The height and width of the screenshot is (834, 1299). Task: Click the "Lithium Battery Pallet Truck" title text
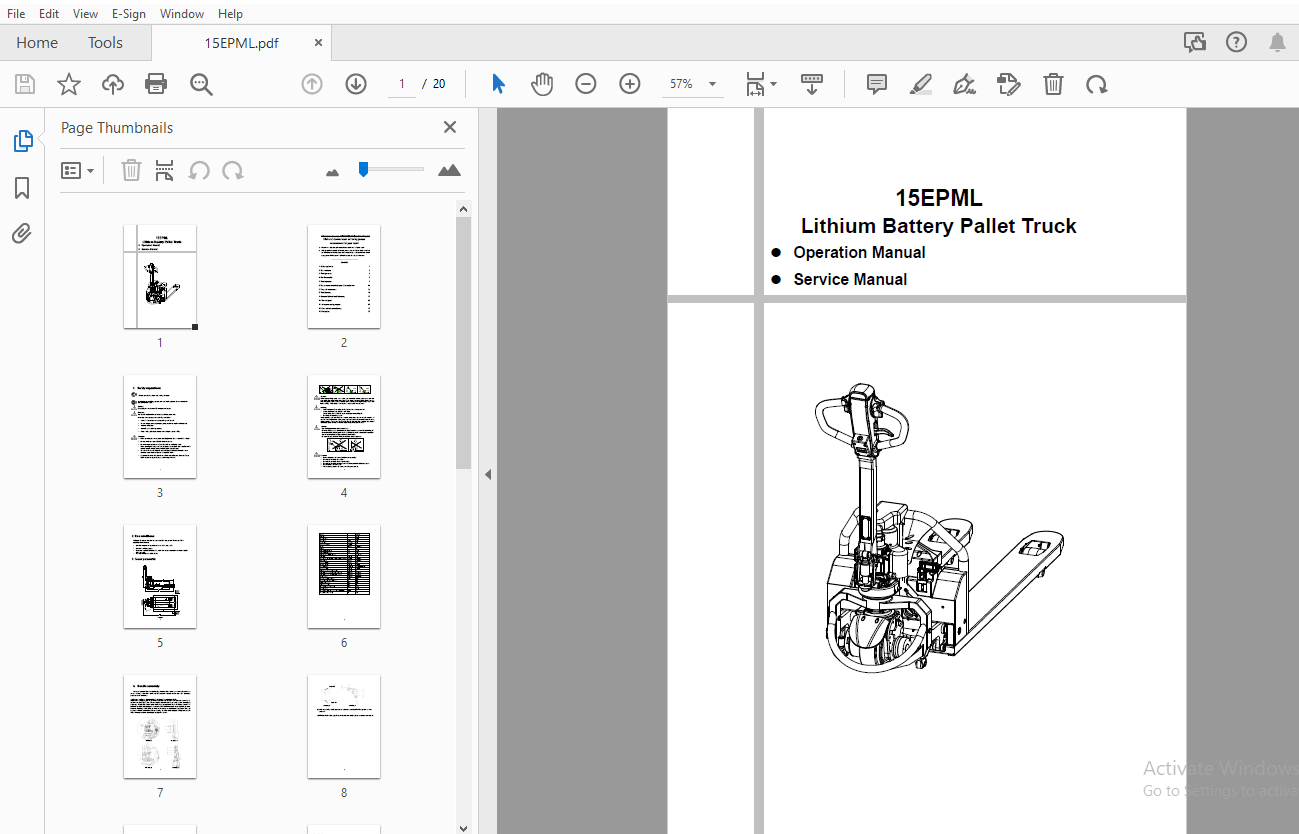pos(939,226)
